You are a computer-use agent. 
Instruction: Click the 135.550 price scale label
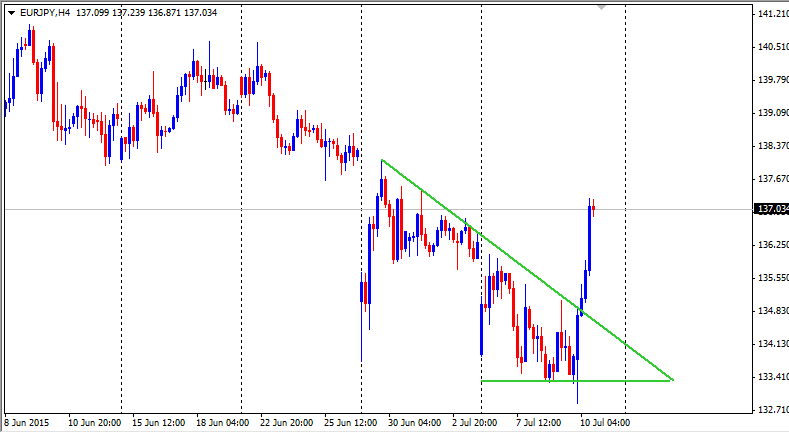[773, 278]
